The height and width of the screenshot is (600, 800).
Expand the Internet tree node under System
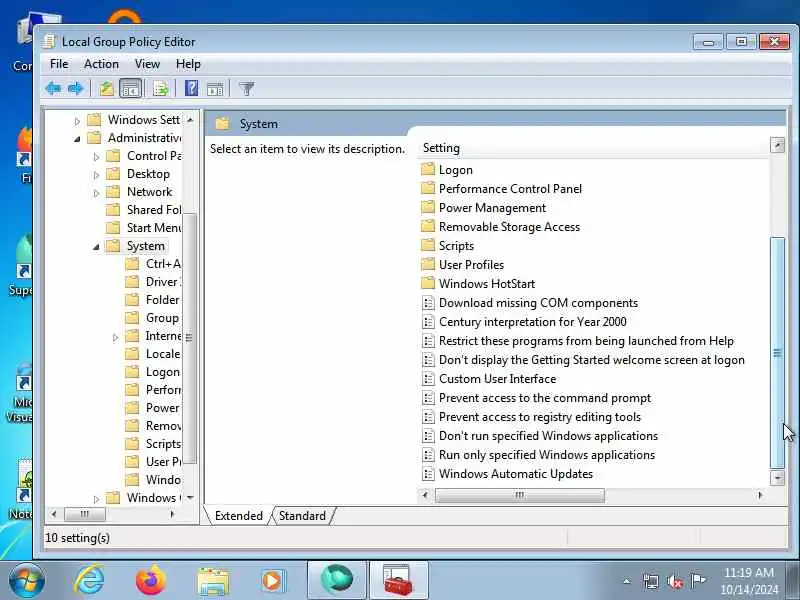coord(115,337)
